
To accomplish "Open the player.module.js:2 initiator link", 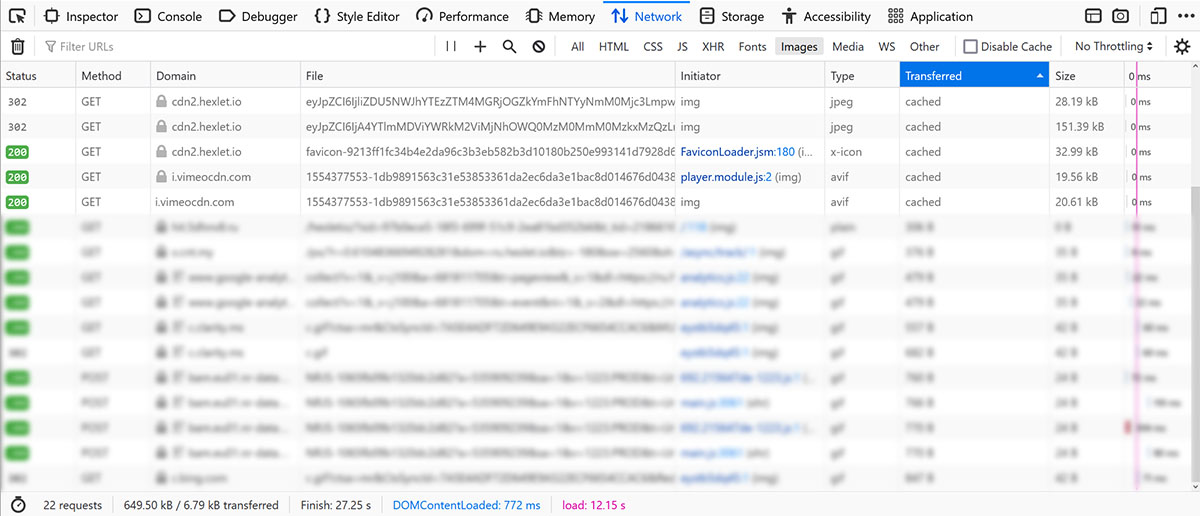I will tap(727, 177).
